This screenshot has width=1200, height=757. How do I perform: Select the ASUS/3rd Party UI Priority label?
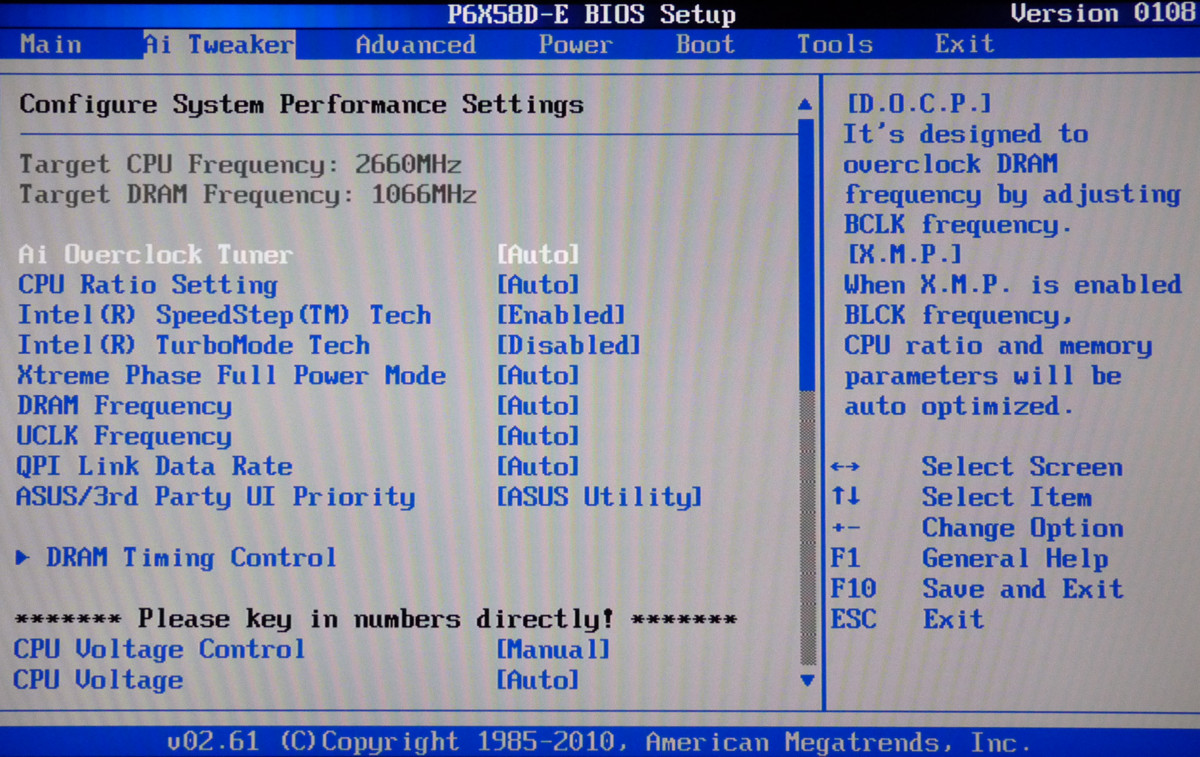click(216, 497)
